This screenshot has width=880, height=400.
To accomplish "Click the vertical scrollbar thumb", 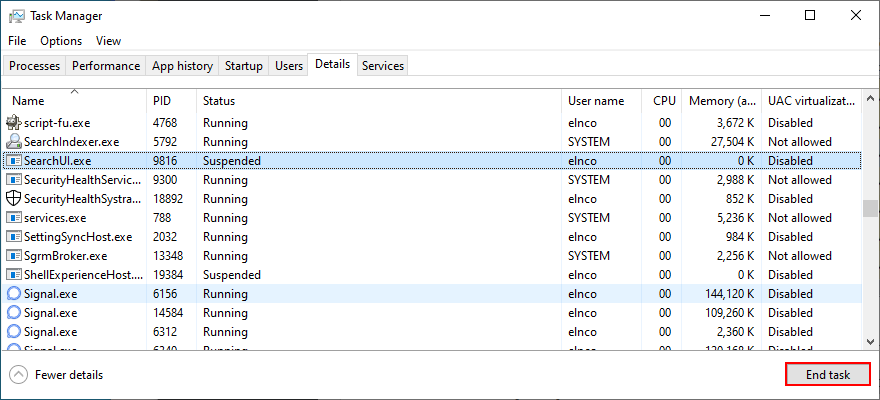I will pyautogui.click(x=869, y=208).
